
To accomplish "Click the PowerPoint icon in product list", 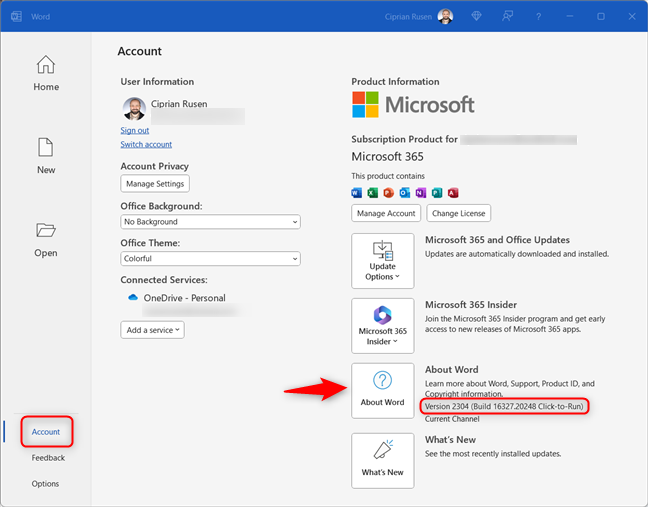I will click(x=388, y=193).
